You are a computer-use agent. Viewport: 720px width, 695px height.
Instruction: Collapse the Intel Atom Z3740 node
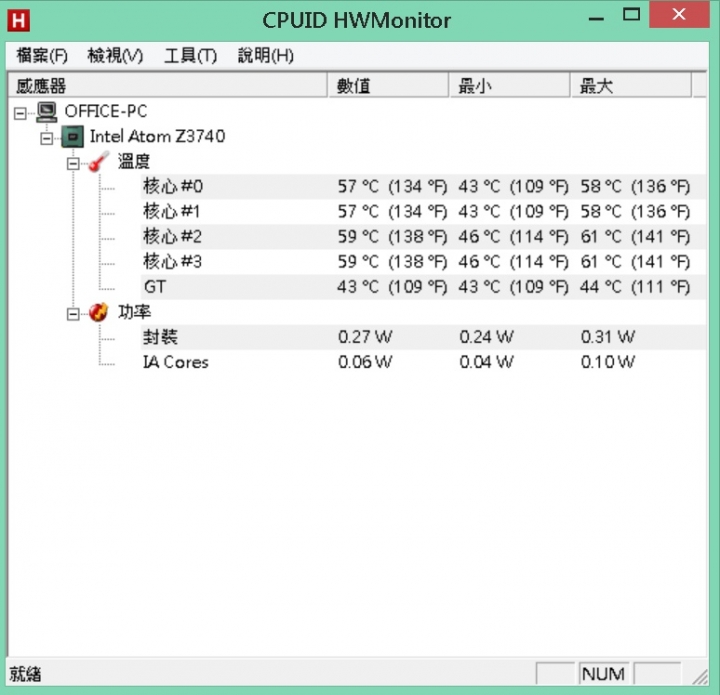point(46,138)
